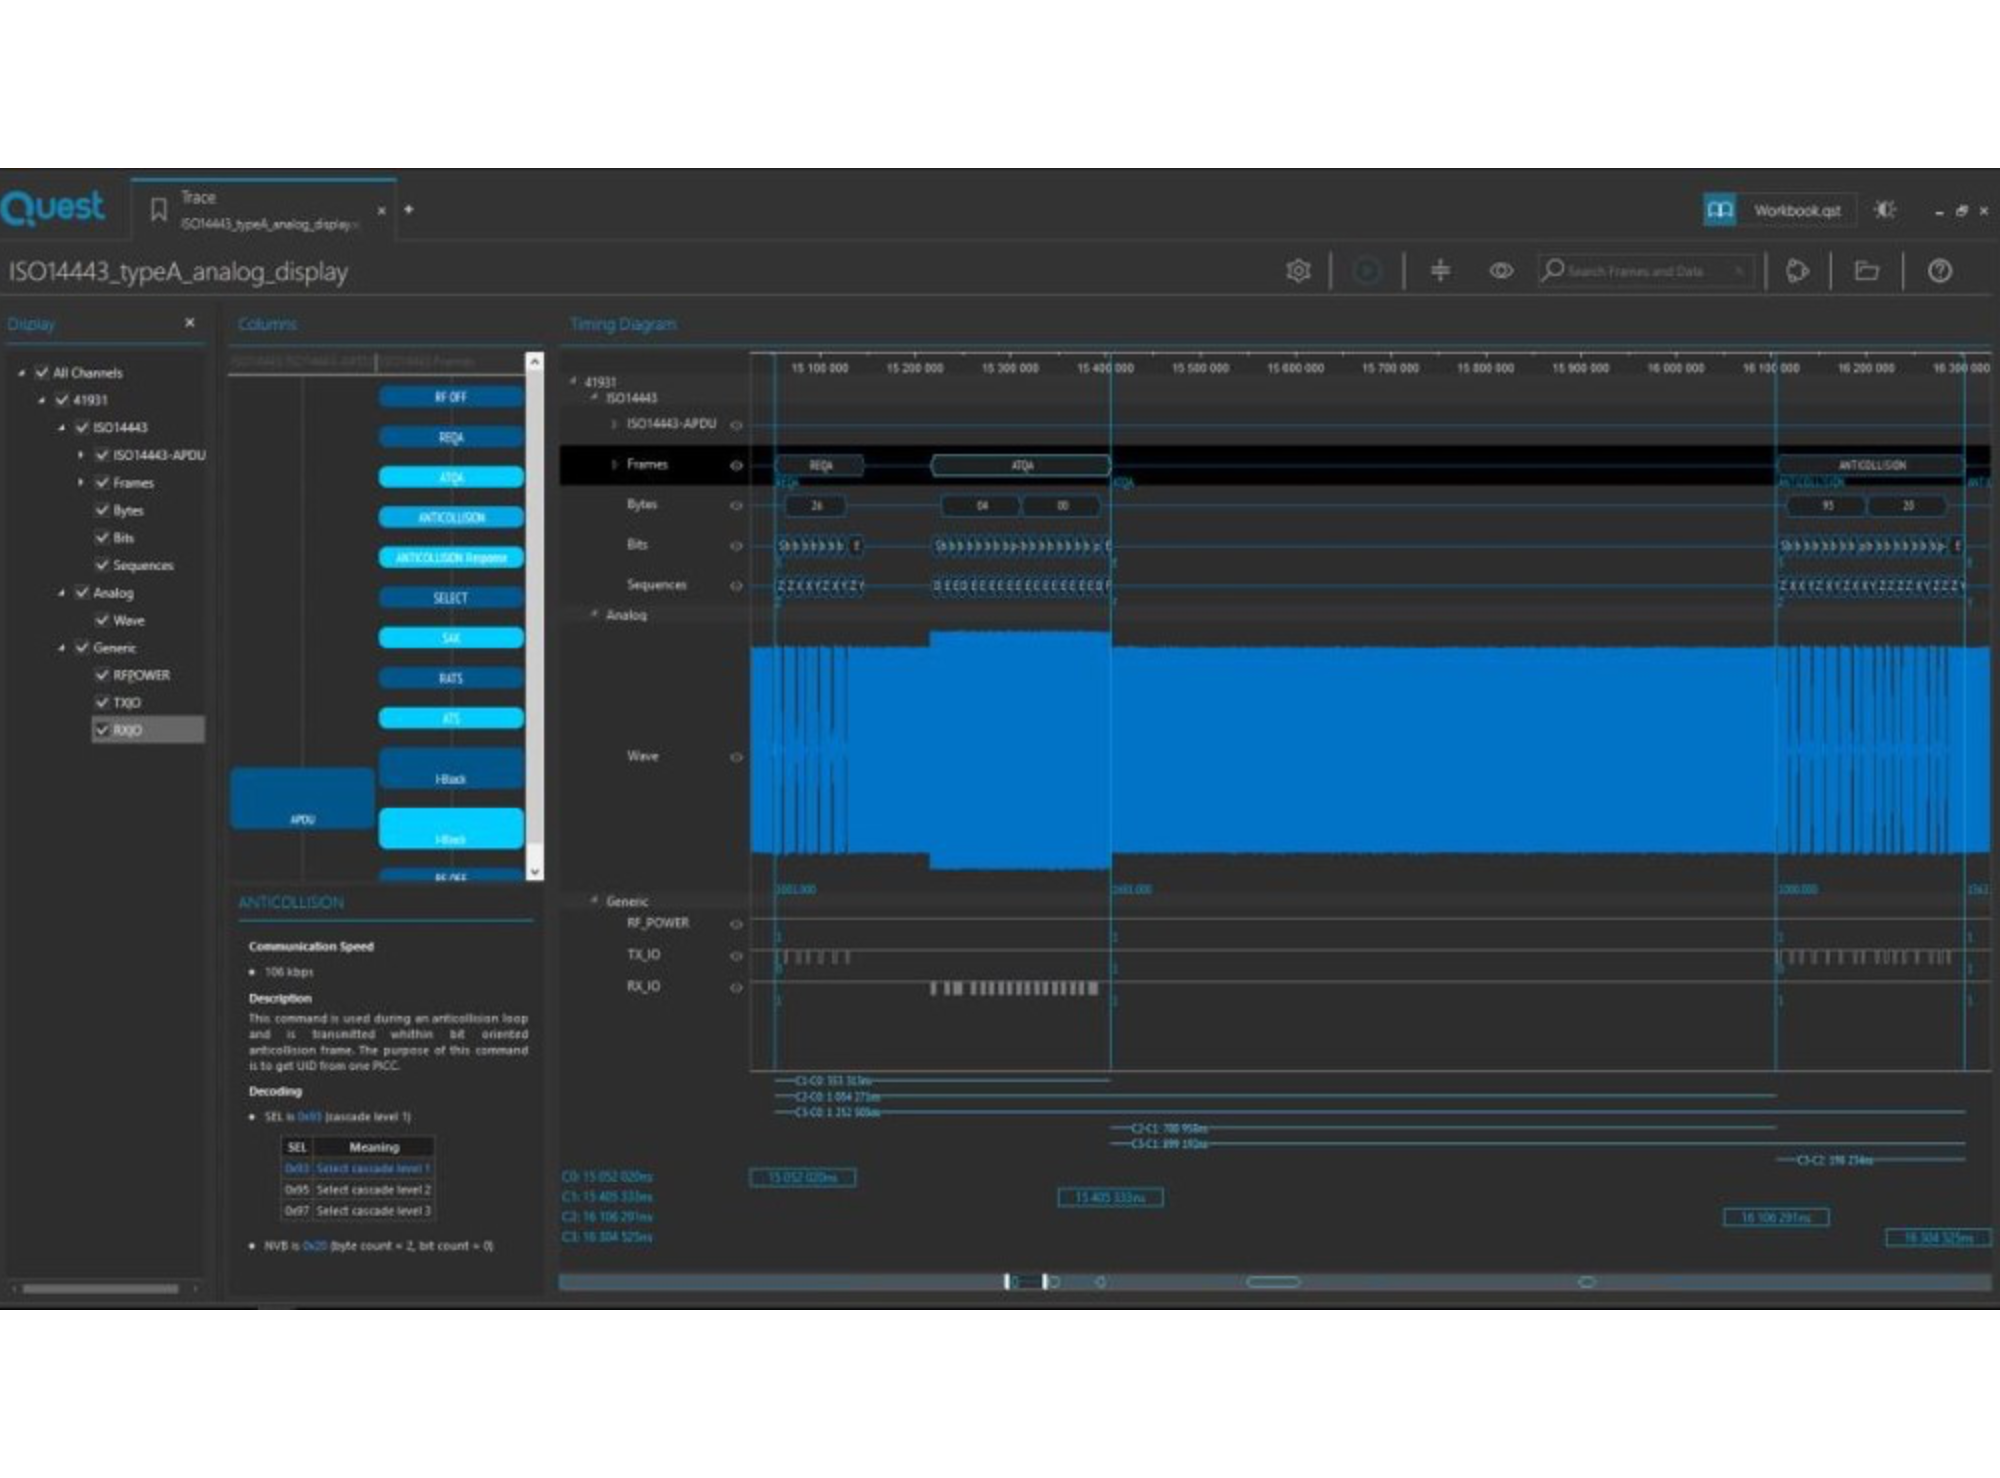
Task: Click the cursor alignment tool icon
Action: tap(1440, 270)
